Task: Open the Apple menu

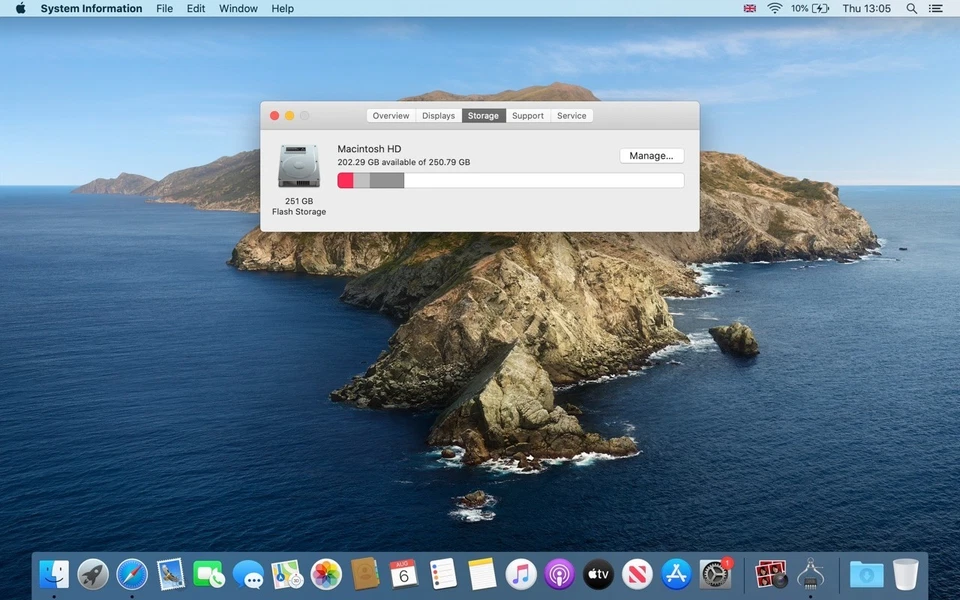Action: (20, 9)
